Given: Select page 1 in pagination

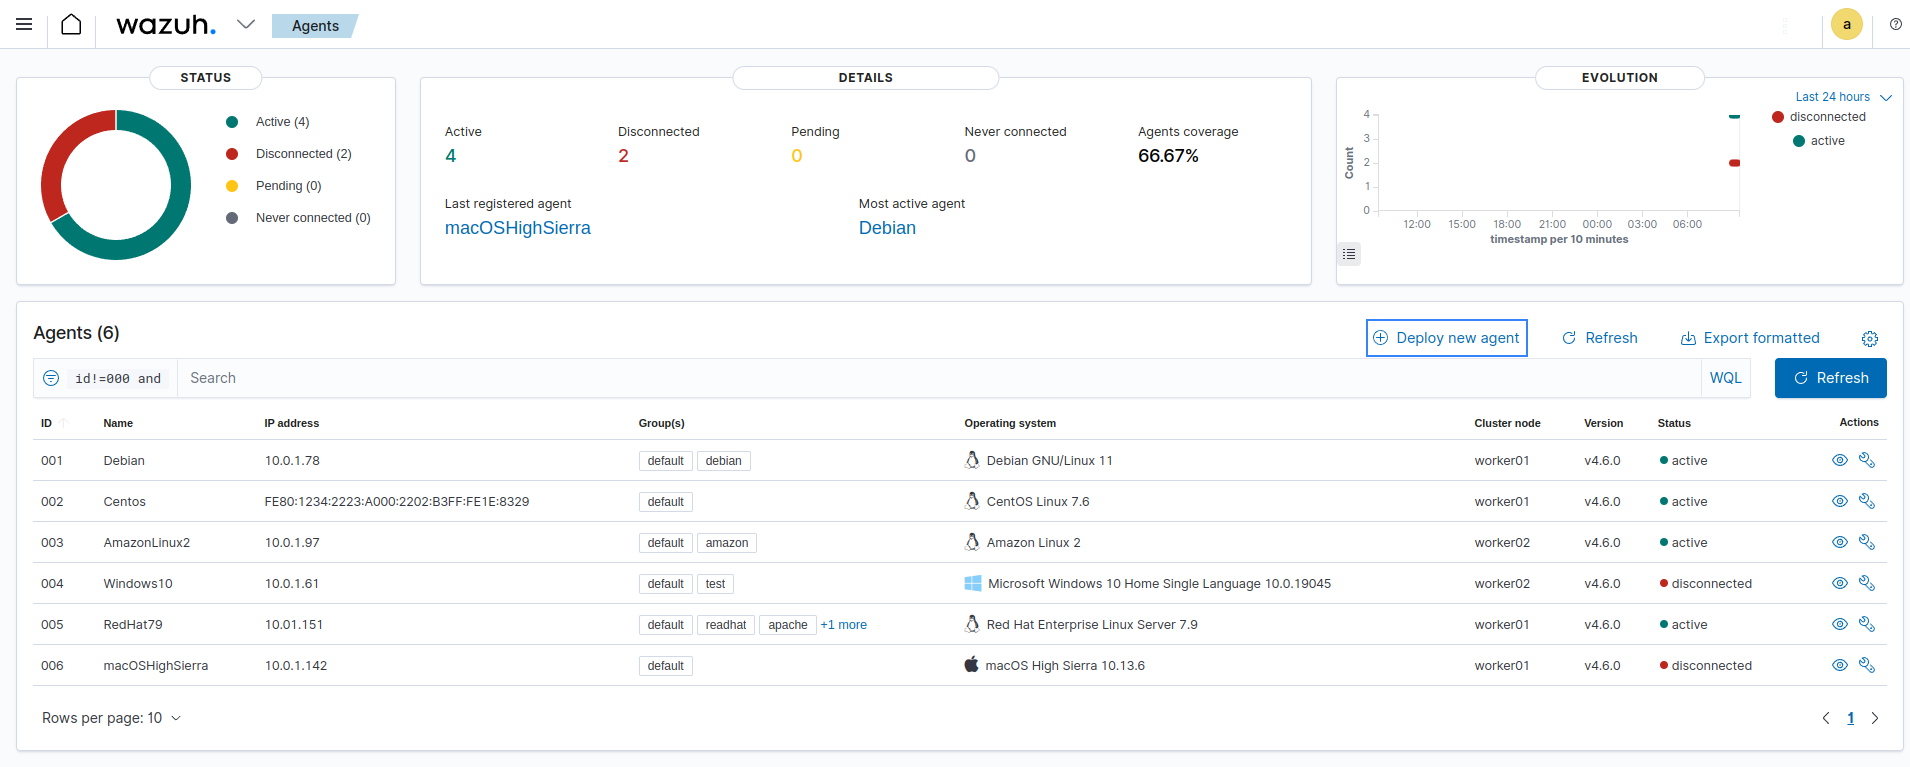Looking at the screenshot, I should pyautogui.click(x=1850, y=718).
